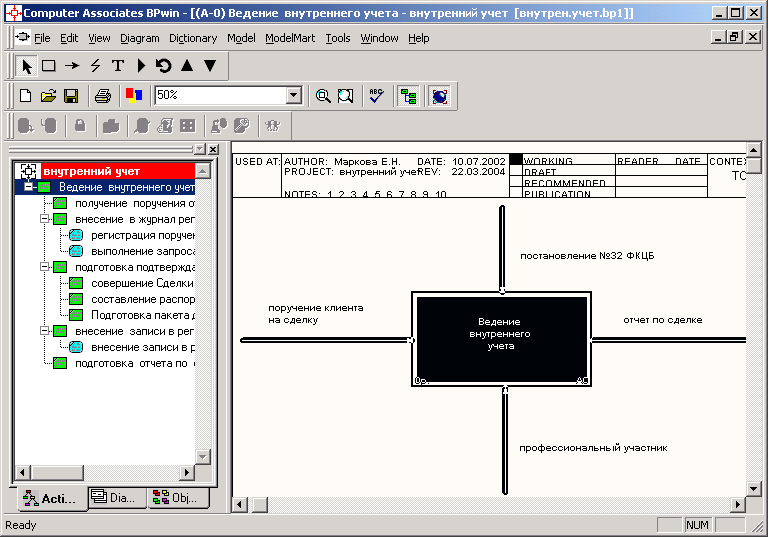
Task: Select 'получение поручения' tree item
Action: pyautogui.click(x=135, y=203)
